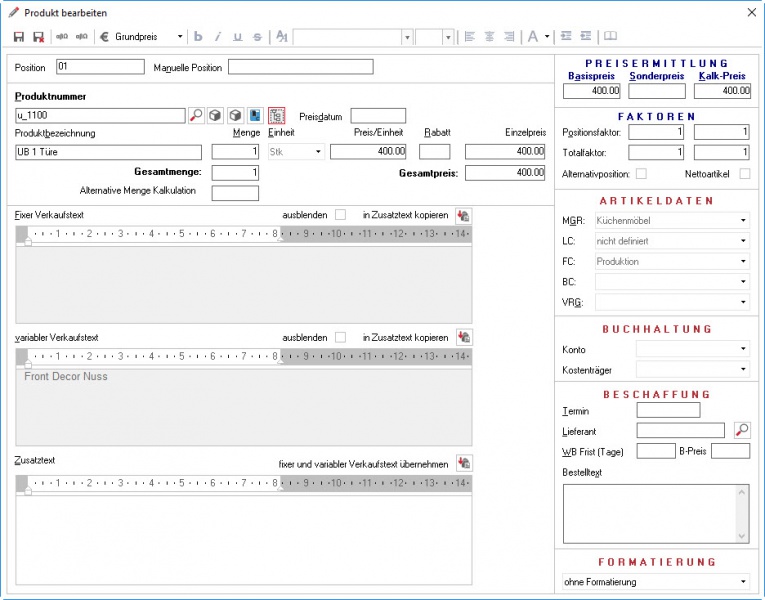Click the Sonderpreis link label
The image size is (765, 600).
point(657,76)
